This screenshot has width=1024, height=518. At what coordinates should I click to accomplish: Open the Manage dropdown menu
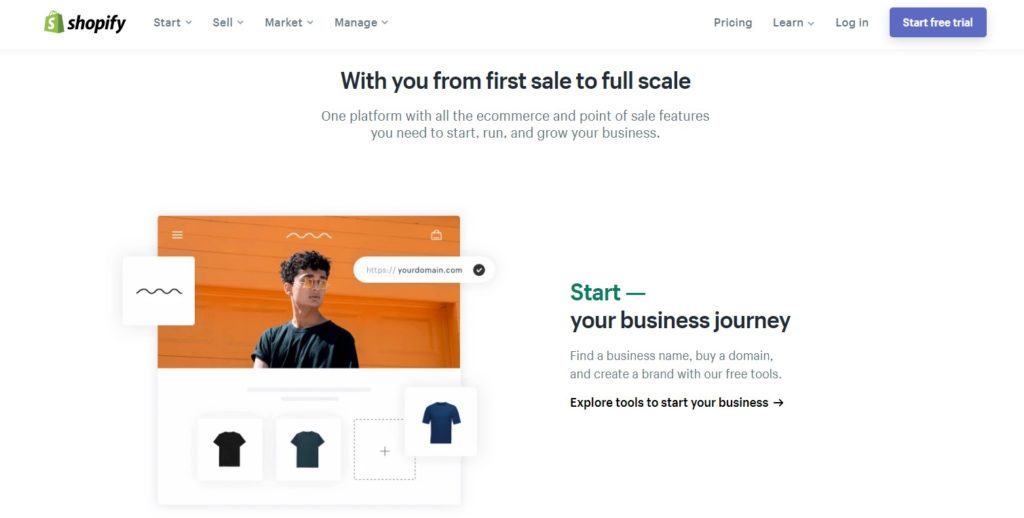click(361, 22)
